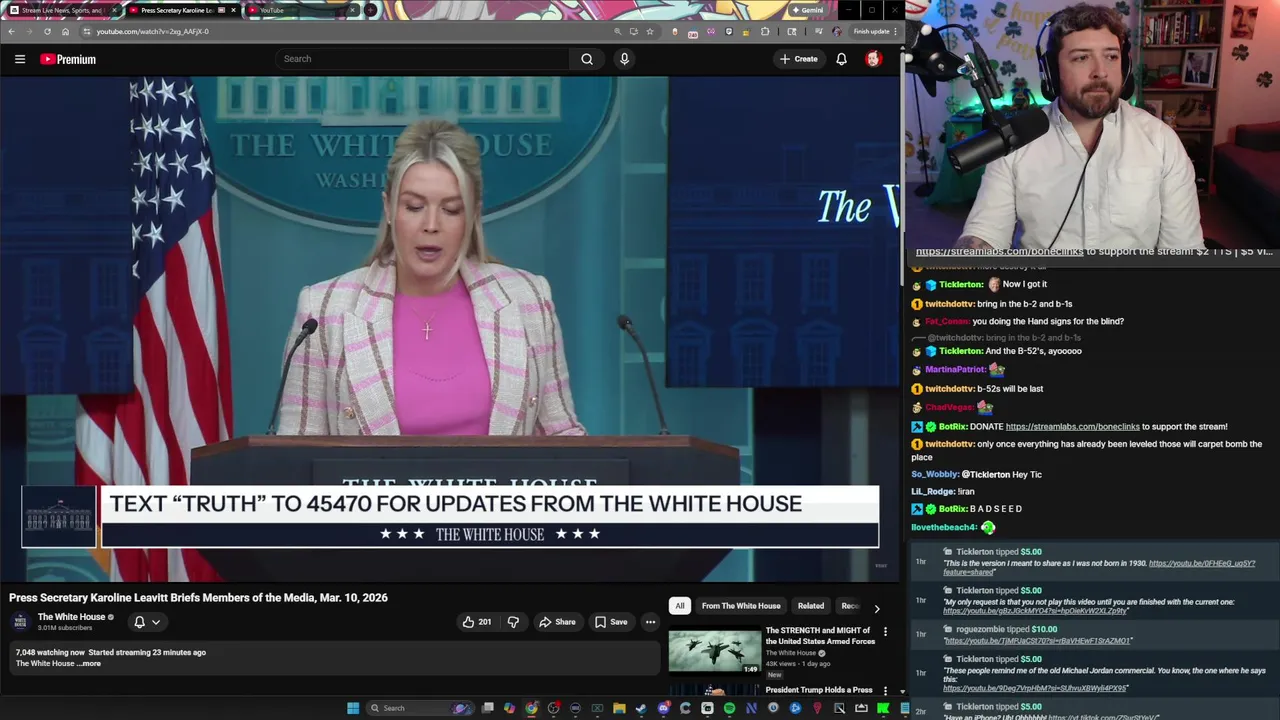Switch to the YouTube browser tab

click(x=300, y=10)
